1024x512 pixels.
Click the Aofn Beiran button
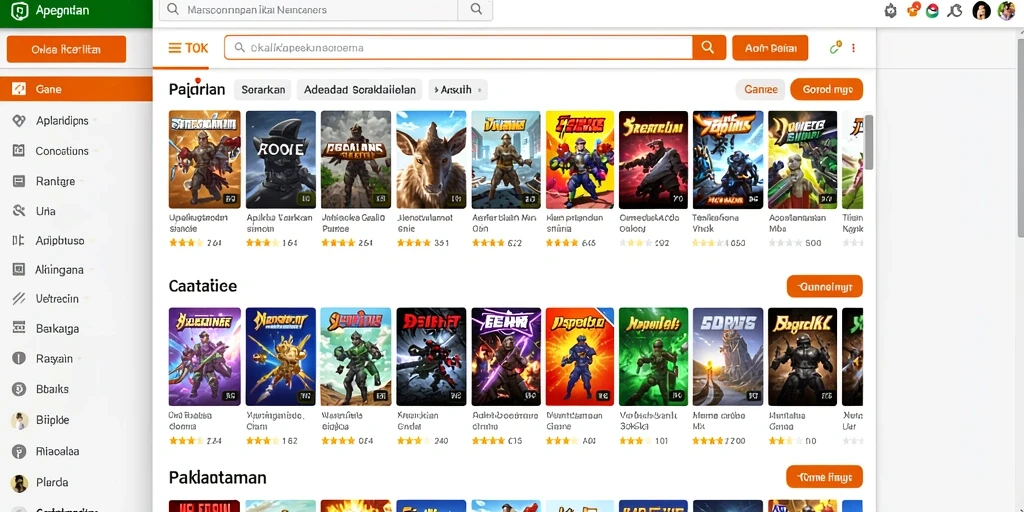point(770,48)
